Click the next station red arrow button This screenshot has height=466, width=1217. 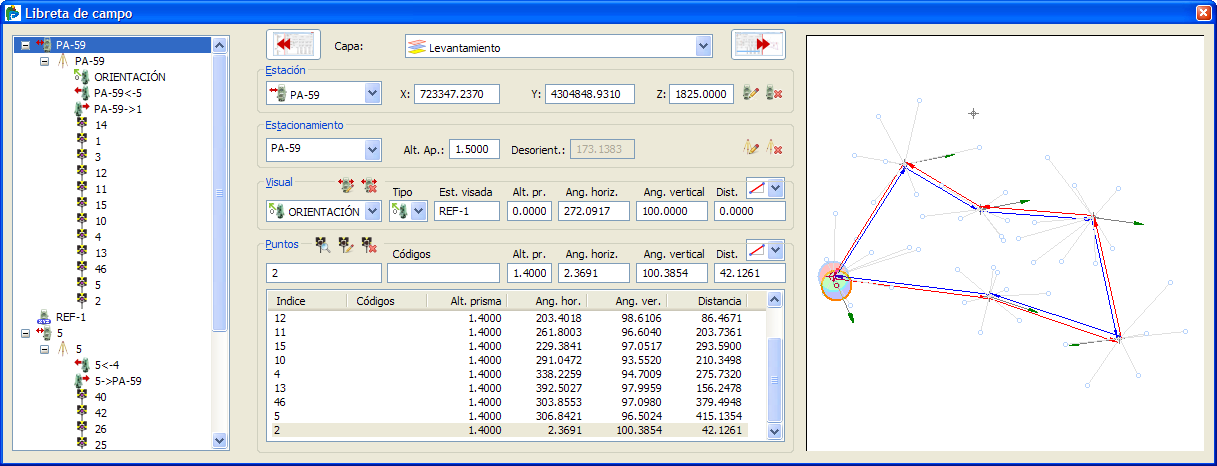click(758, 46)
